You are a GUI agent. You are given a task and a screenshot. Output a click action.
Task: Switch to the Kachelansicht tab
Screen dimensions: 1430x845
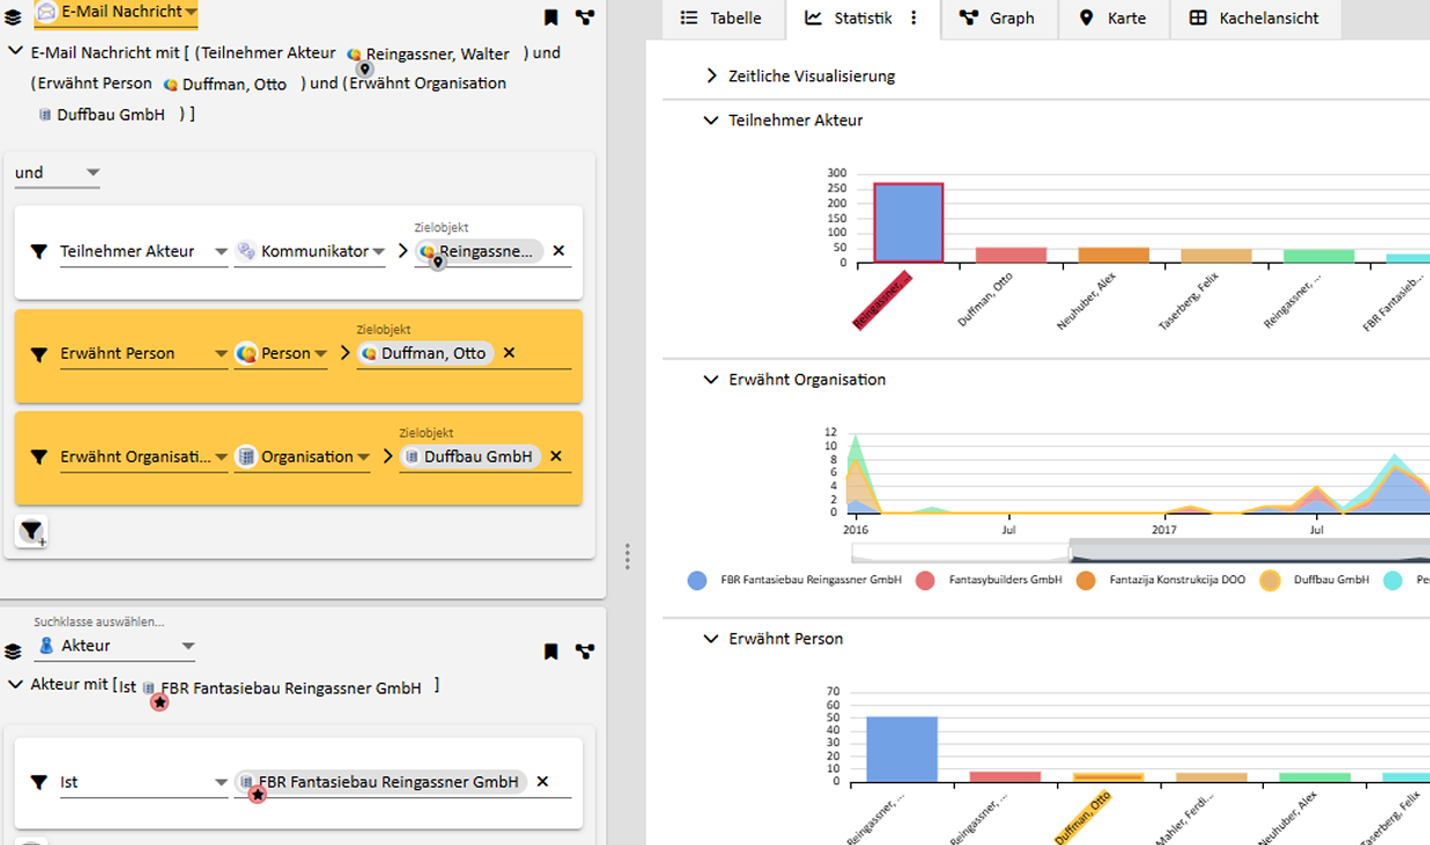(1254, 18)
